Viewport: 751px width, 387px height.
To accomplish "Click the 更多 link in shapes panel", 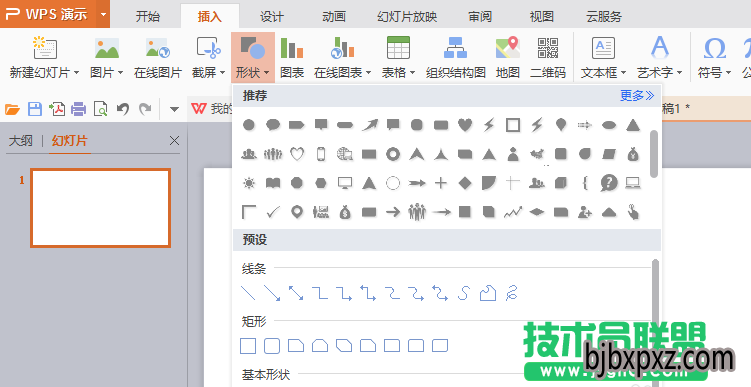I will [x=637, y=96].
